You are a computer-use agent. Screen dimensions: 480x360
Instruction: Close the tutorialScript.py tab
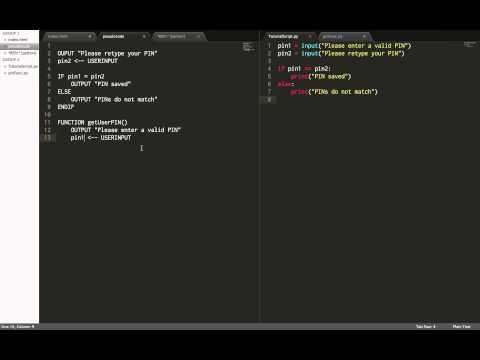[x=310, y=36]
